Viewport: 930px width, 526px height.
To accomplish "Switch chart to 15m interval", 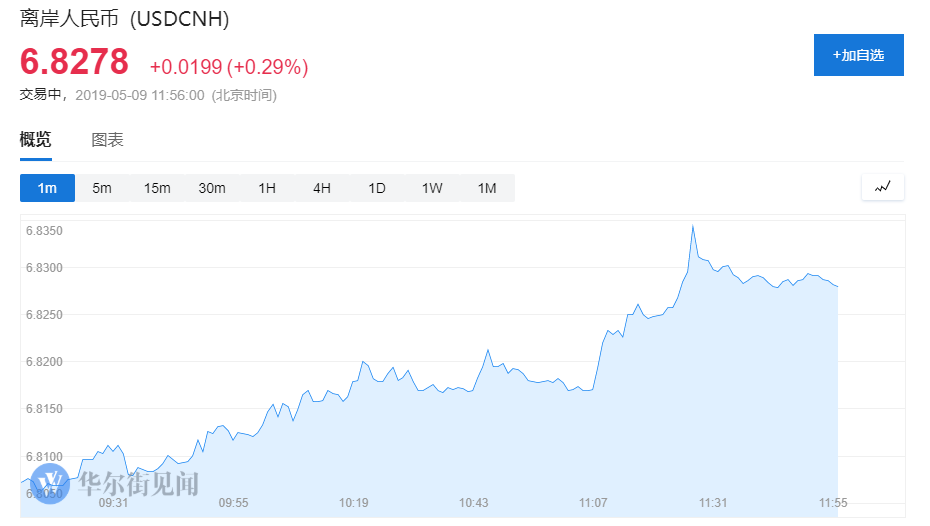I will click(x=157, y=188).
